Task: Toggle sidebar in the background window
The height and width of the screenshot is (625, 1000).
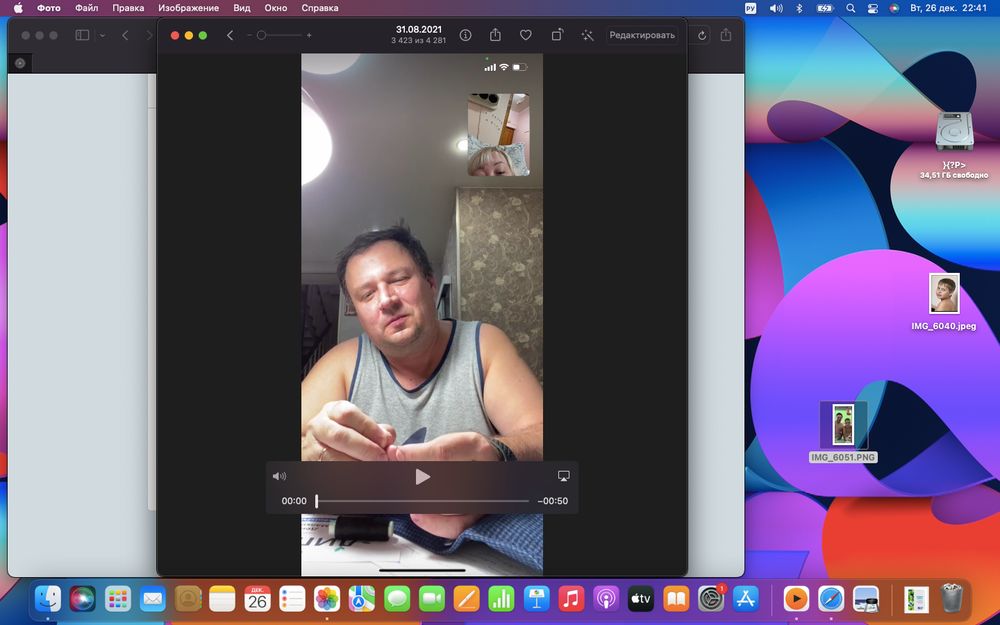Action: coord(82,35)
